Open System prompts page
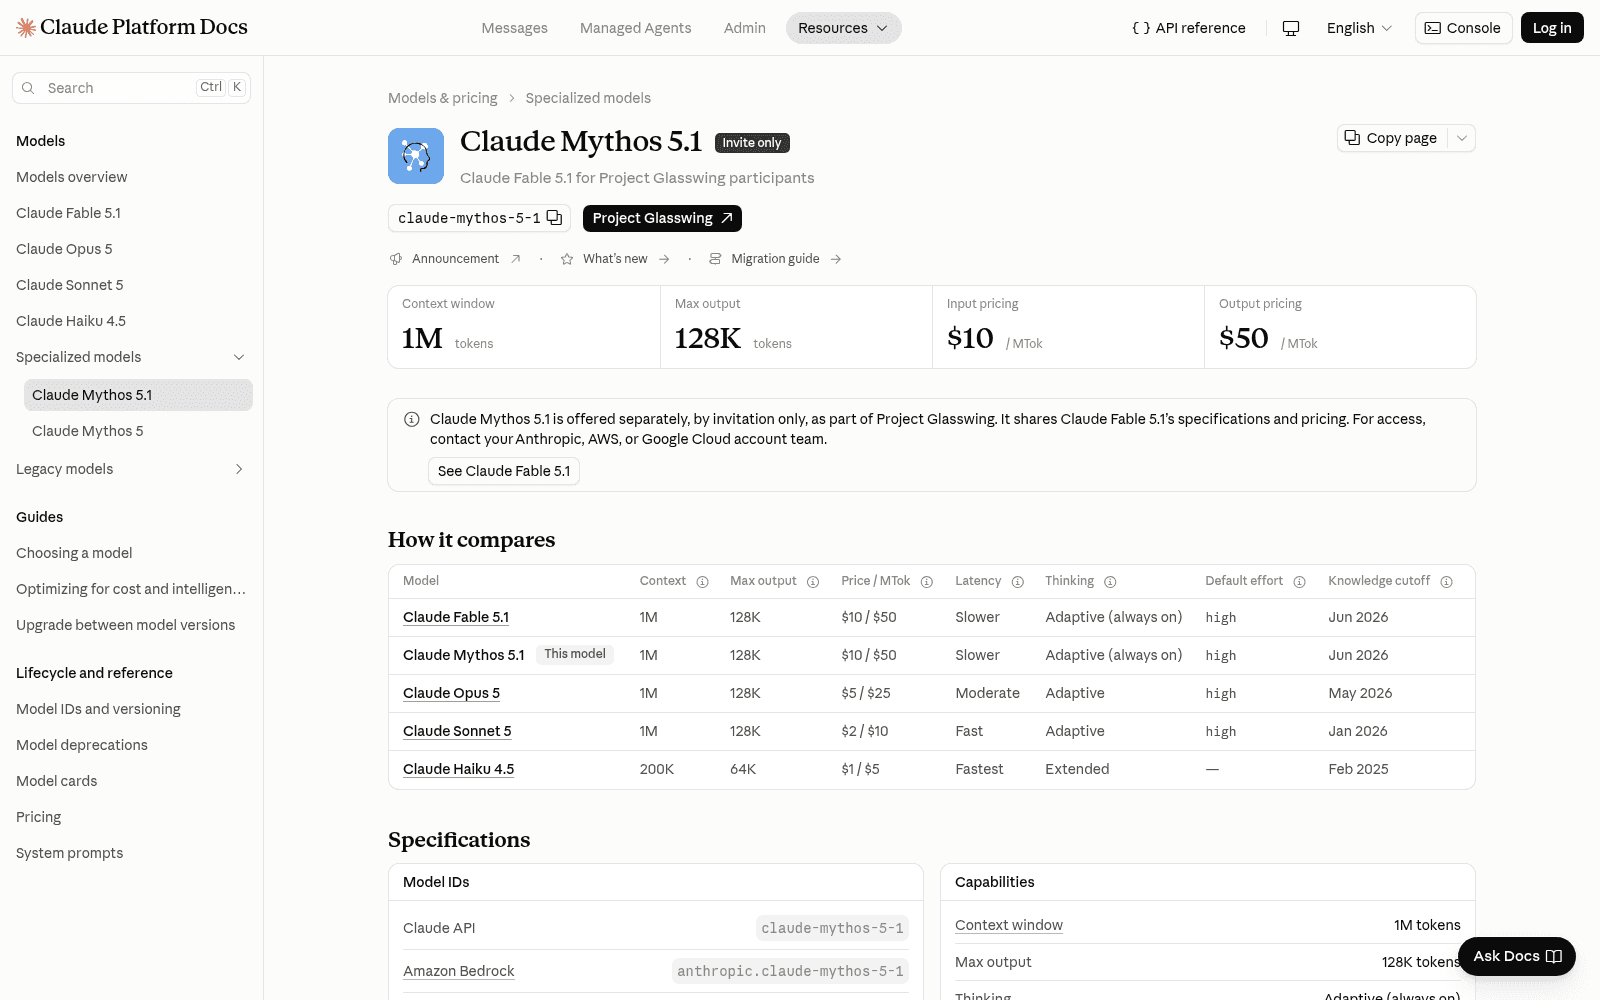The height and width of the screenshot is (1000, 1600). 70,853
